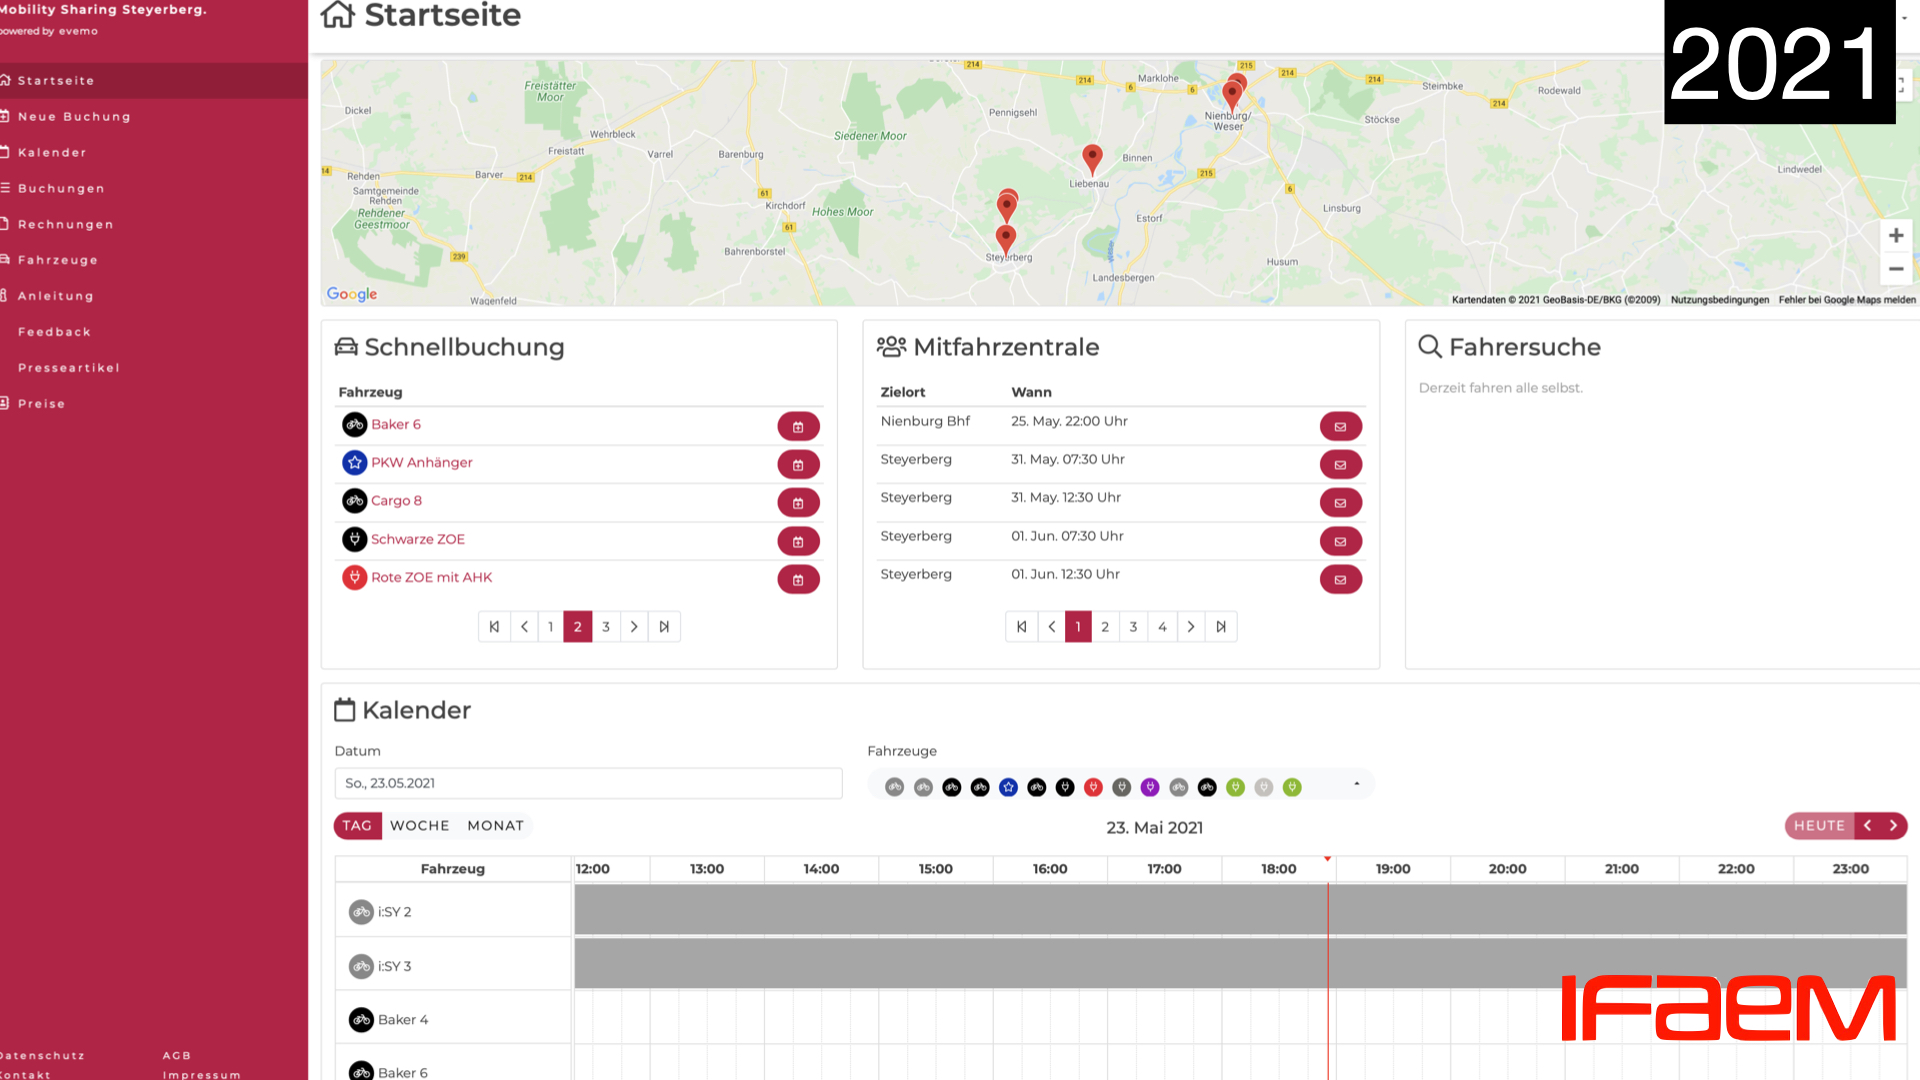Open Rote ZOE mit AHK link
The width and height of the screenshot is (1920, 1080).
(x=431, y=578)
